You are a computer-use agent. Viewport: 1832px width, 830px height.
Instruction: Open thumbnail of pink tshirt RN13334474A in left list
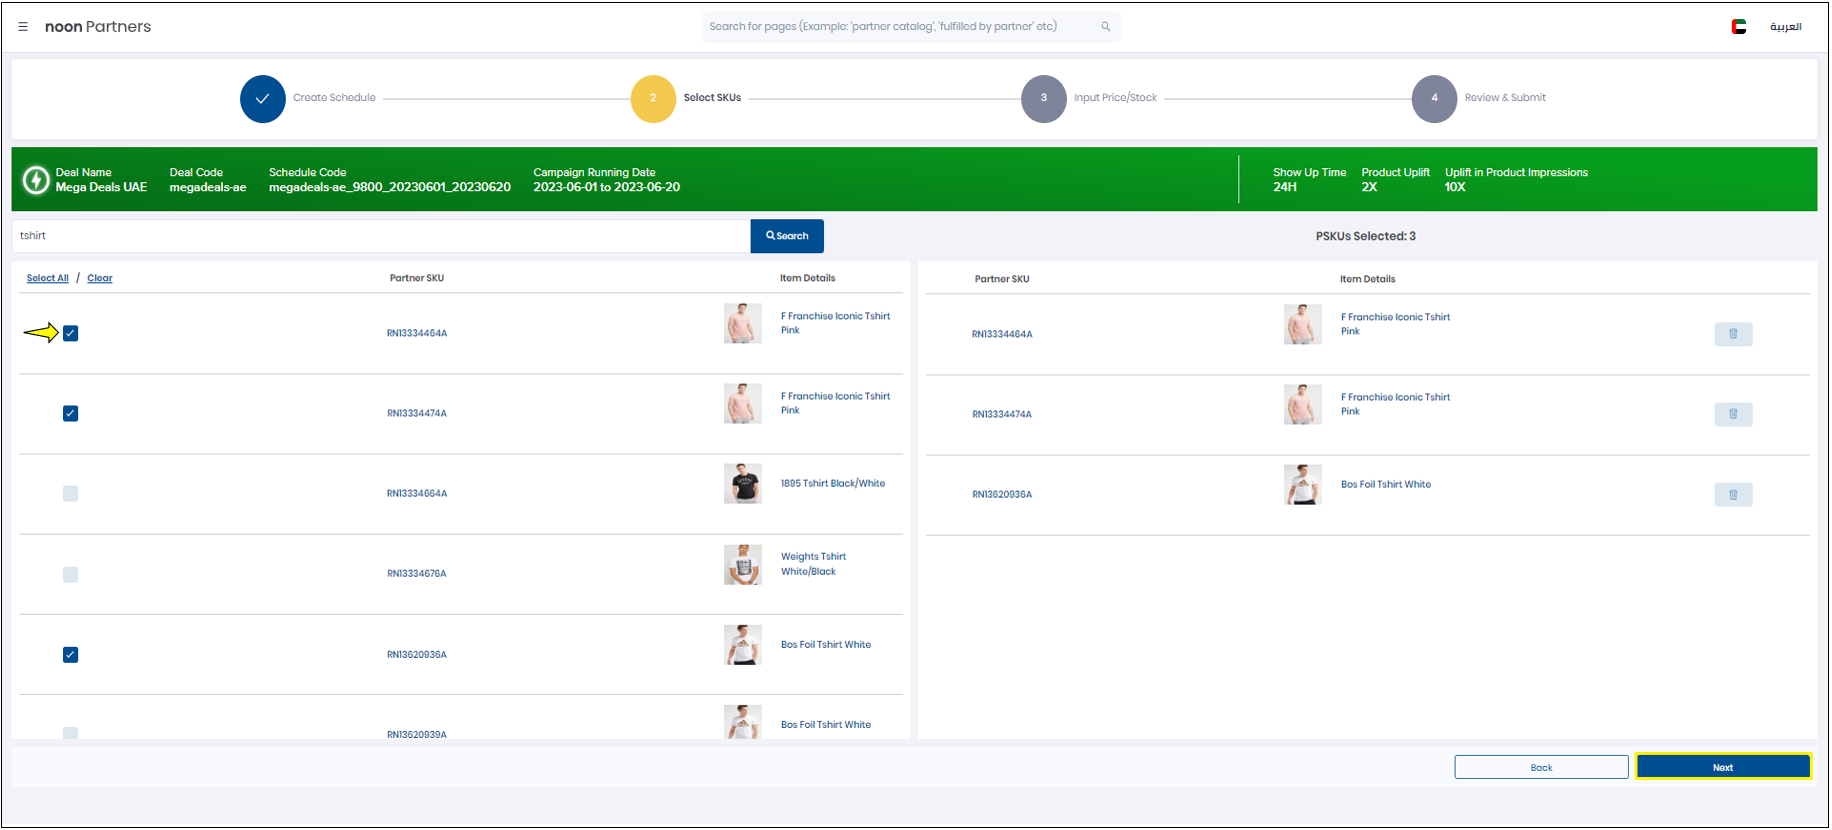[742, 404]
